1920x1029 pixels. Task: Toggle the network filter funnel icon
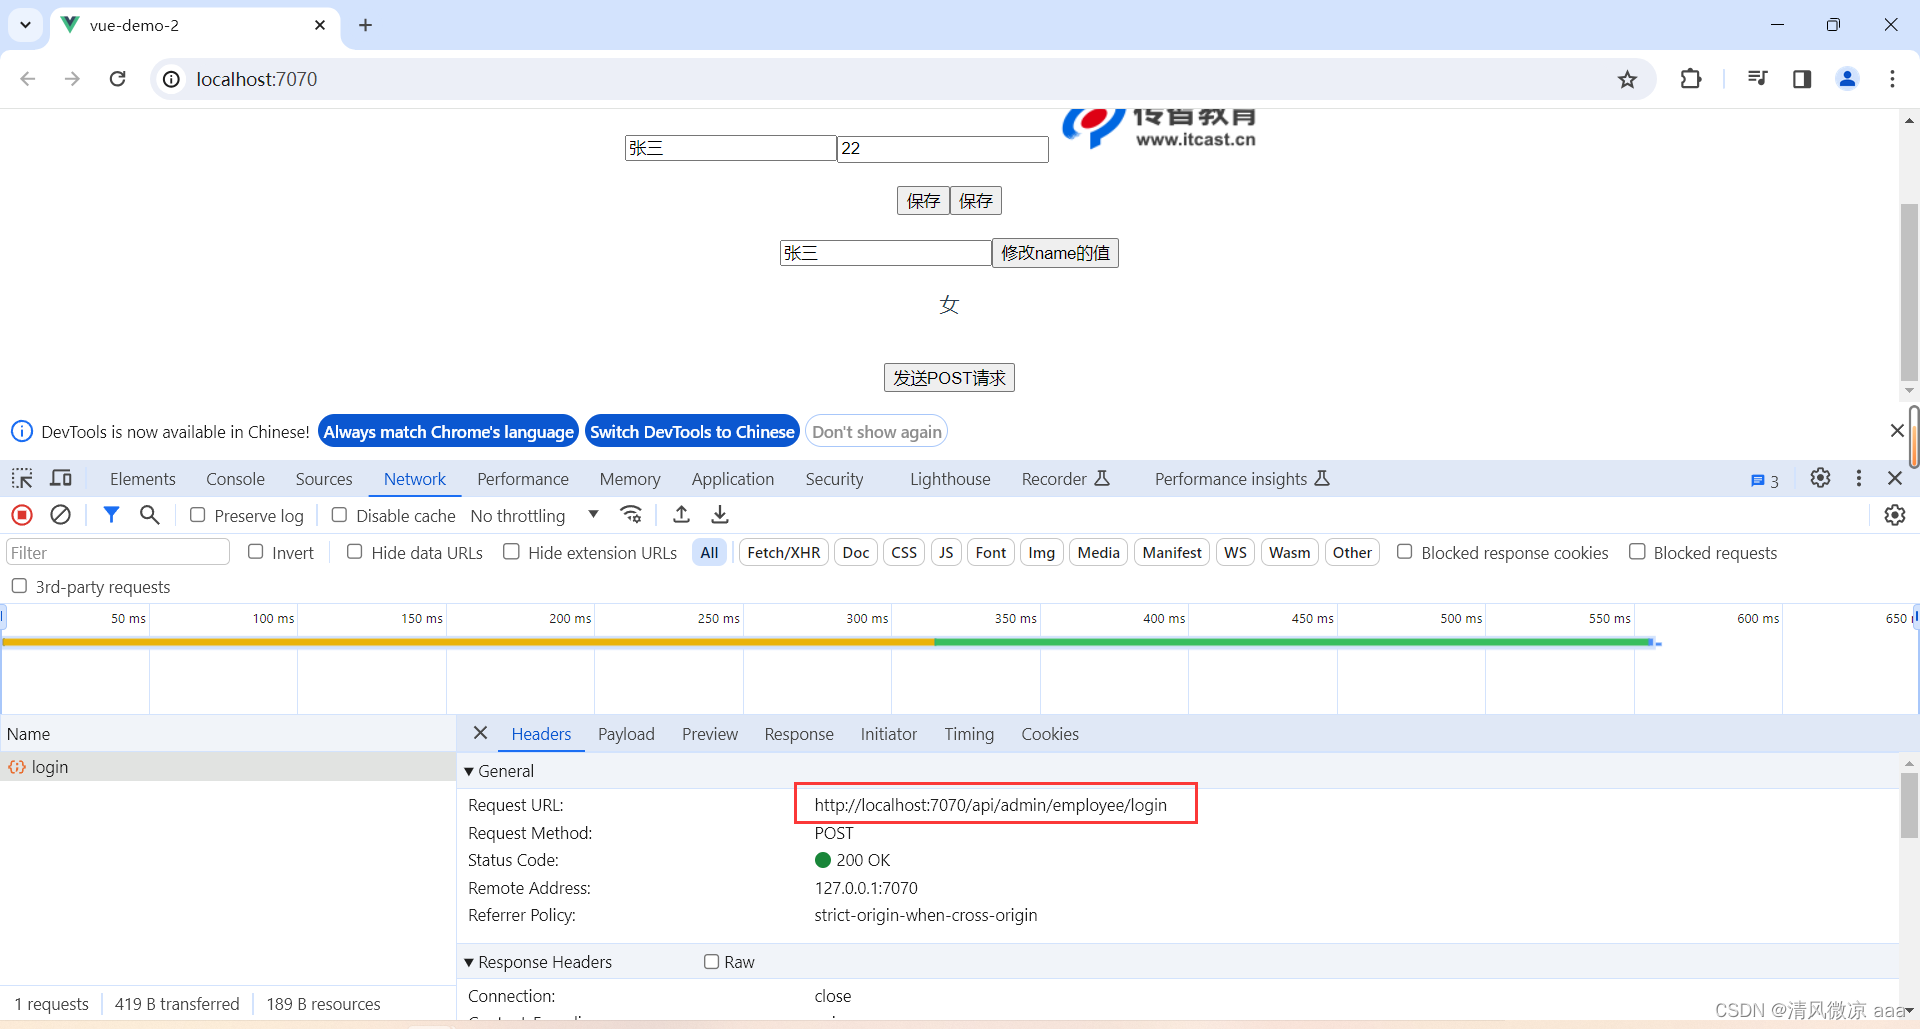pyautogui.click(x=111, y=515)
